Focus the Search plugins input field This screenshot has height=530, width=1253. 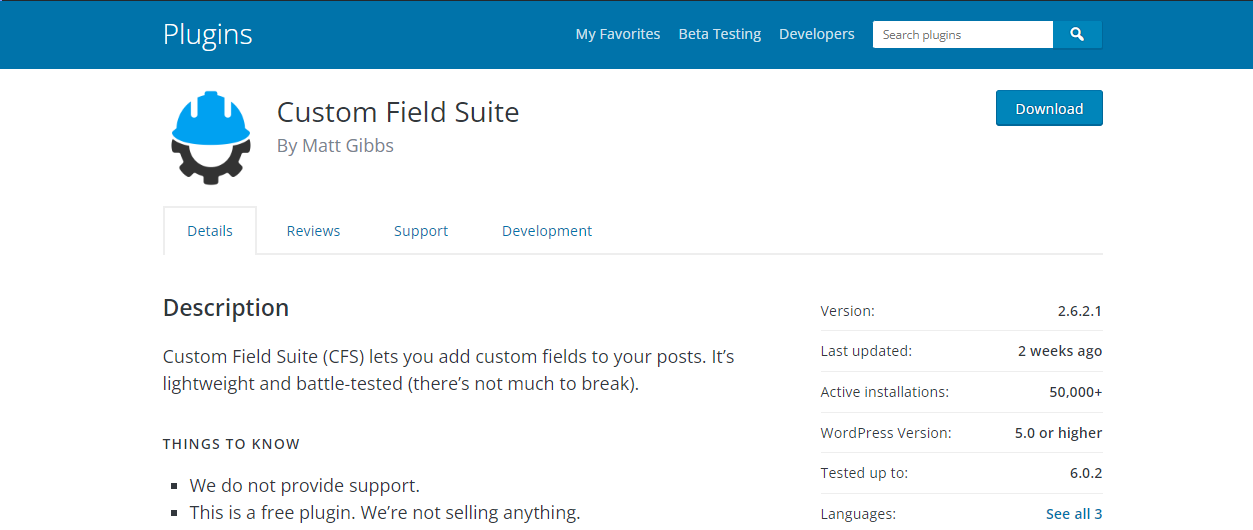pos(963,34)
